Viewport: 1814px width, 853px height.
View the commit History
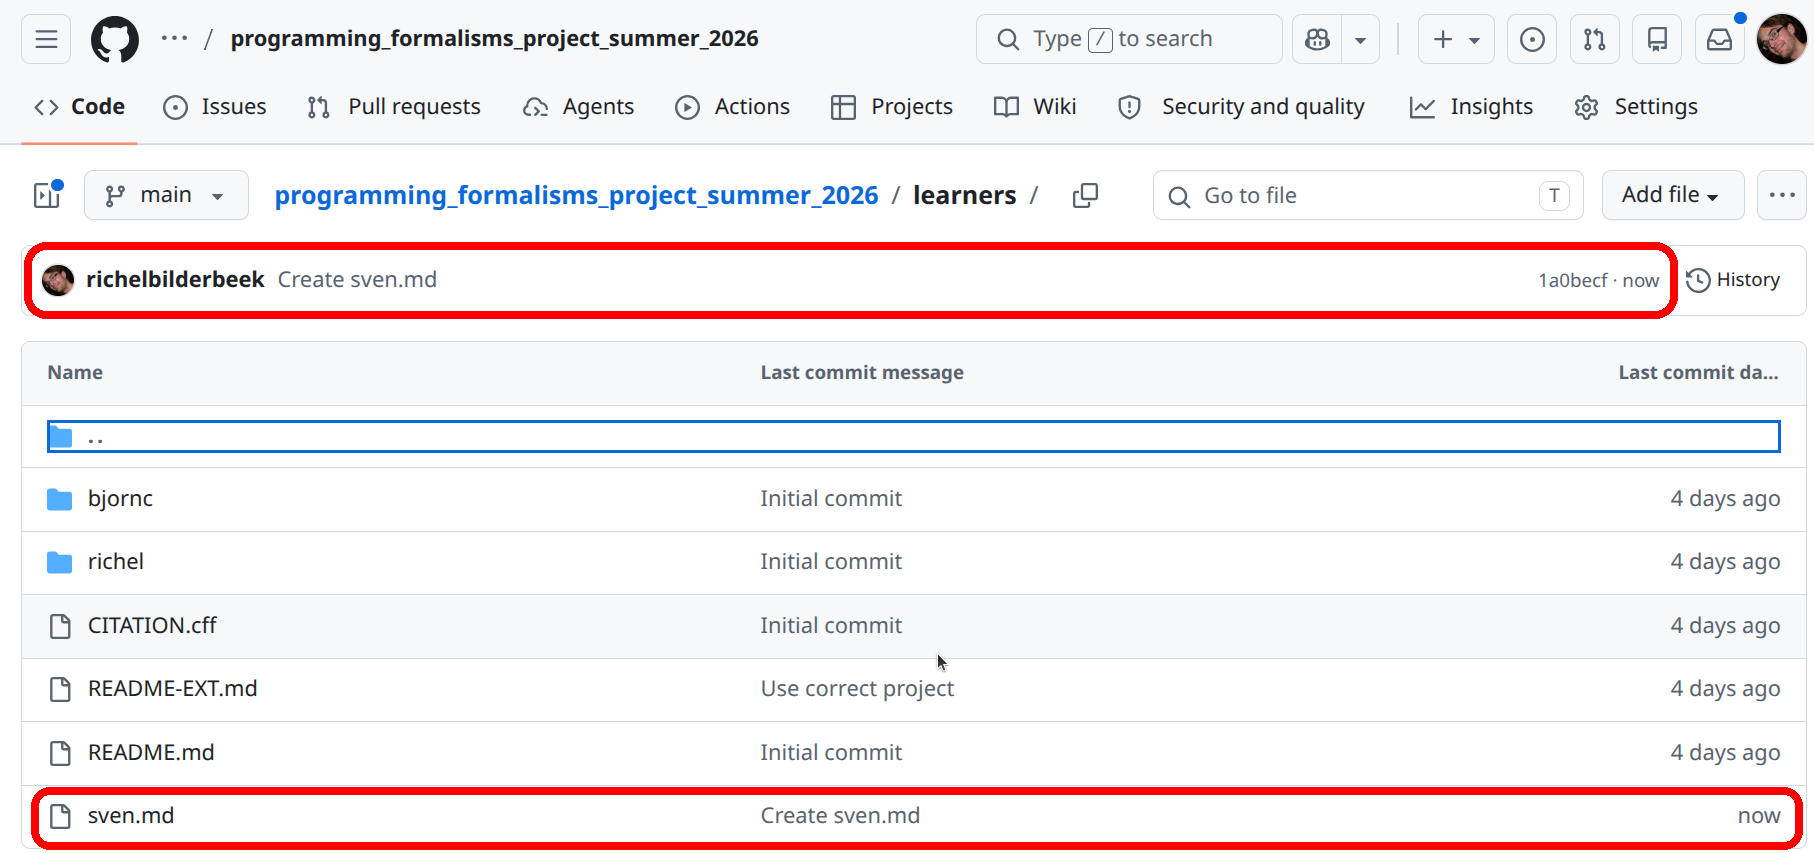click(1733, 280)
